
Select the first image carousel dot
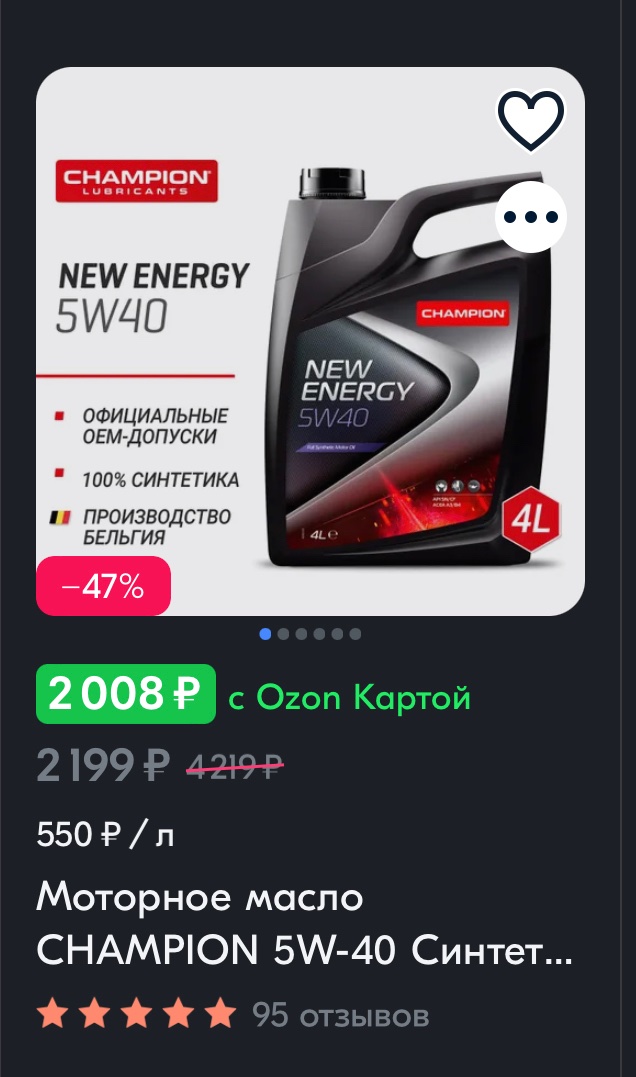tap(265, 634)
